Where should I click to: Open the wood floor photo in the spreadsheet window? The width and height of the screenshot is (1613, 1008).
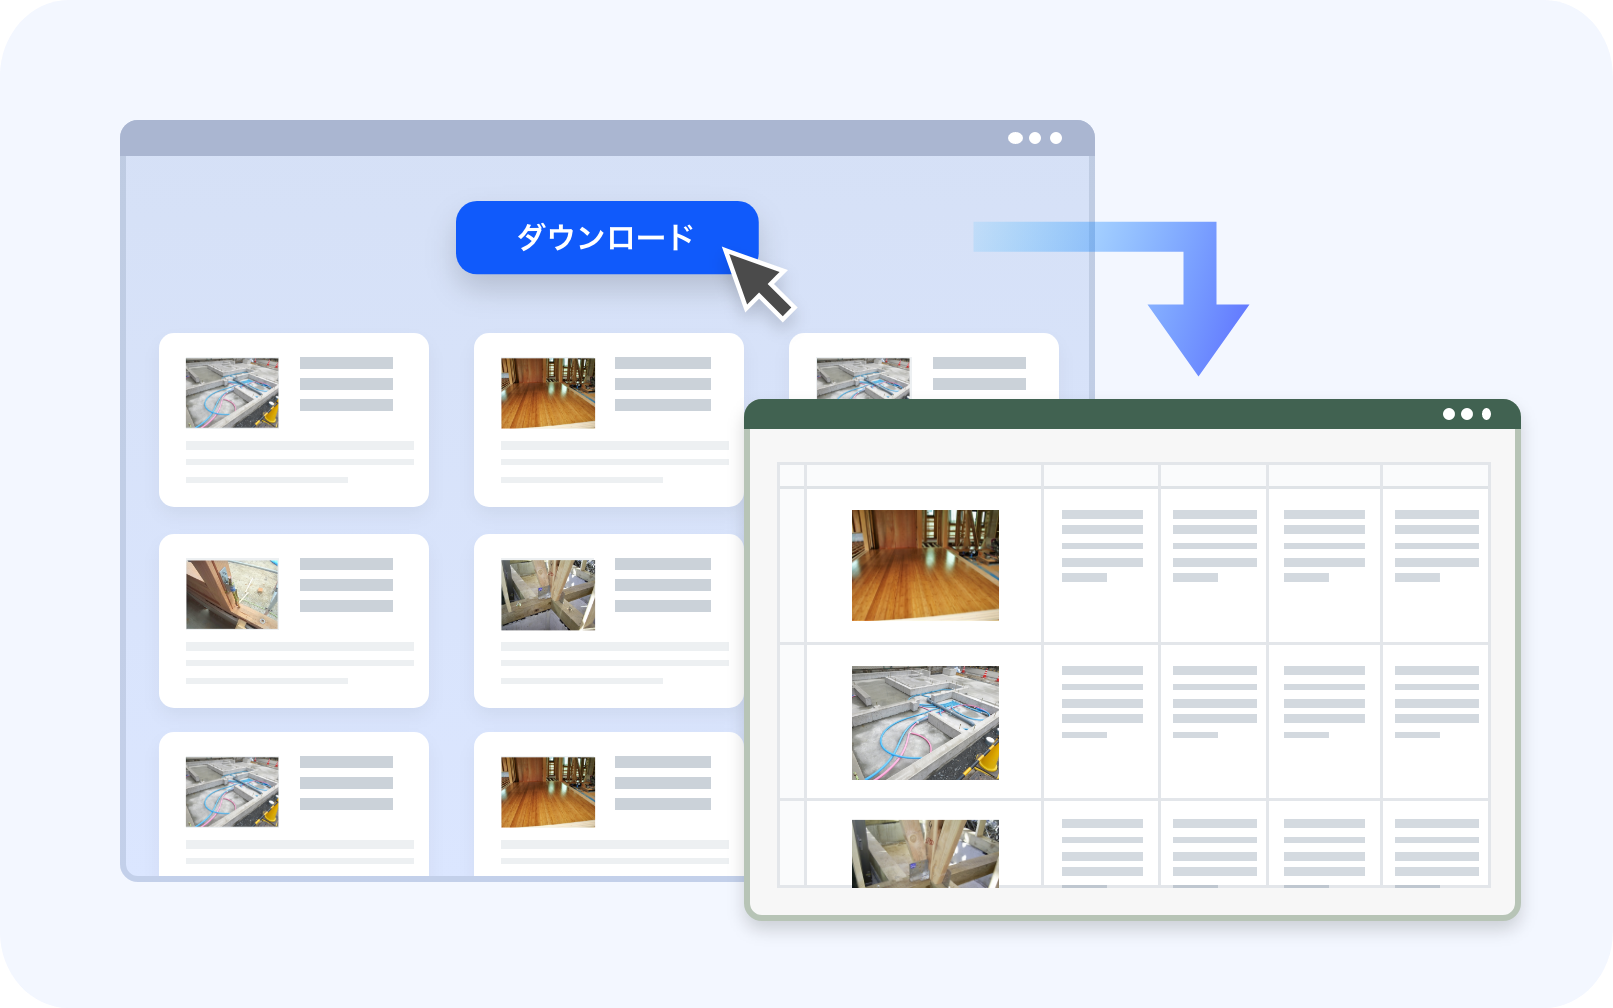click(925, 565)
